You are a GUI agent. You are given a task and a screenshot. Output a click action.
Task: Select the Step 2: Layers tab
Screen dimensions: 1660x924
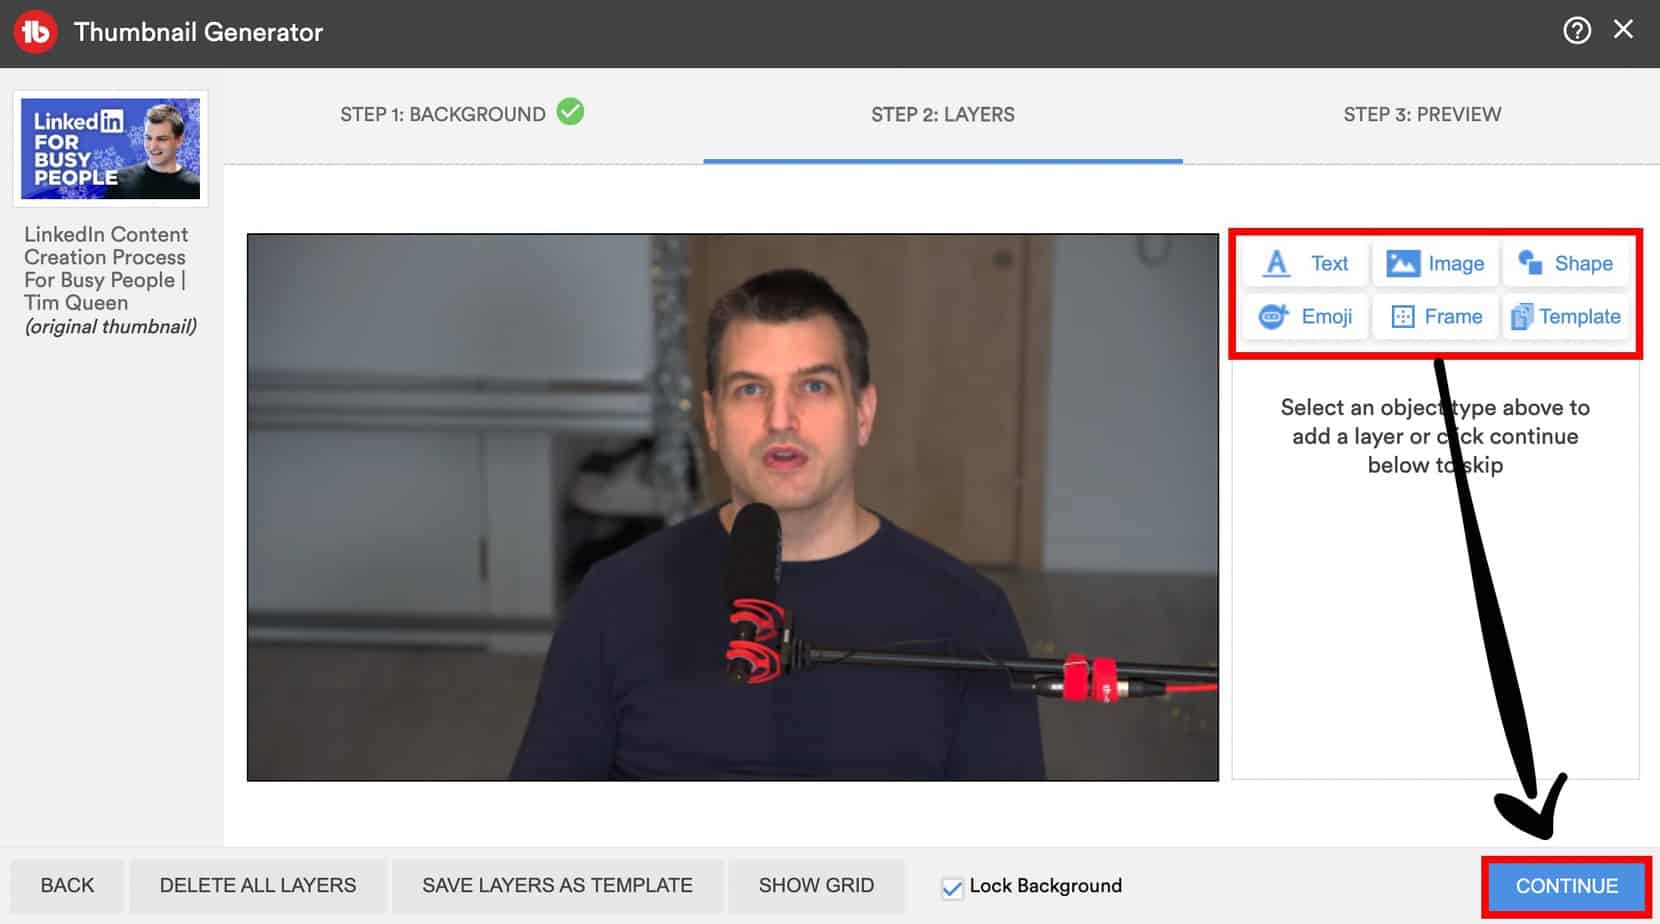point(942,115)
